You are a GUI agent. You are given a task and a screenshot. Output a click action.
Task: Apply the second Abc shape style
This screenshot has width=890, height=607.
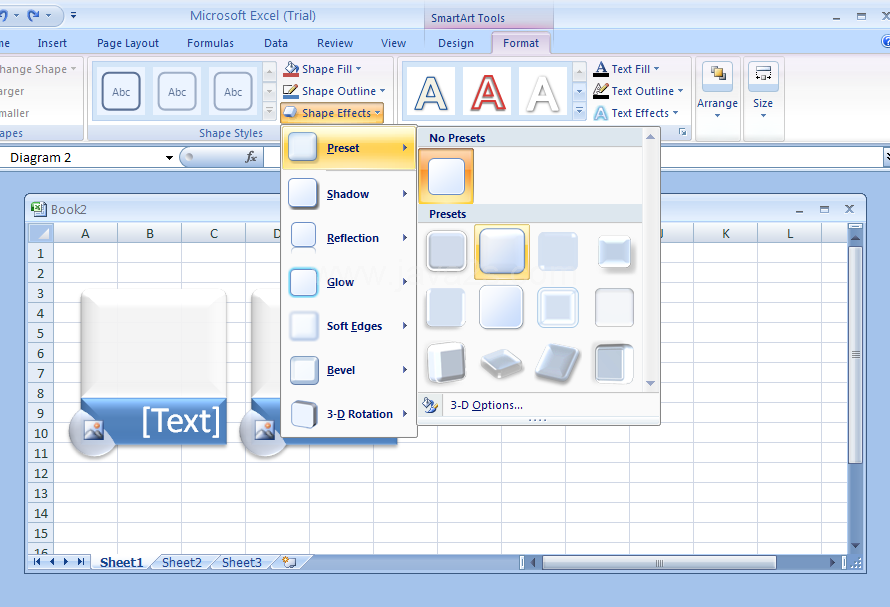[x=177, y=91]
